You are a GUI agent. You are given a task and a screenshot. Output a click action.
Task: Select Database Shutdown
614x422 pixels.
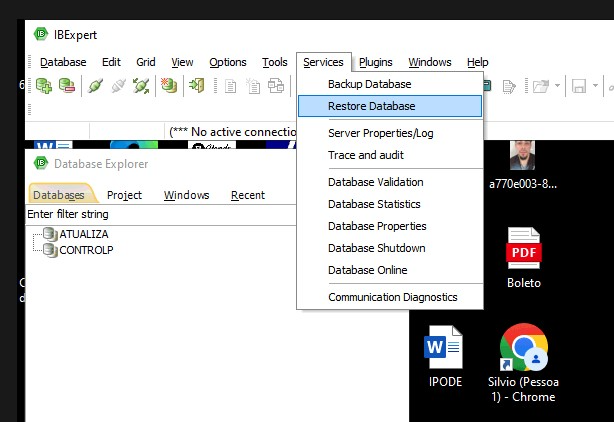390,248
